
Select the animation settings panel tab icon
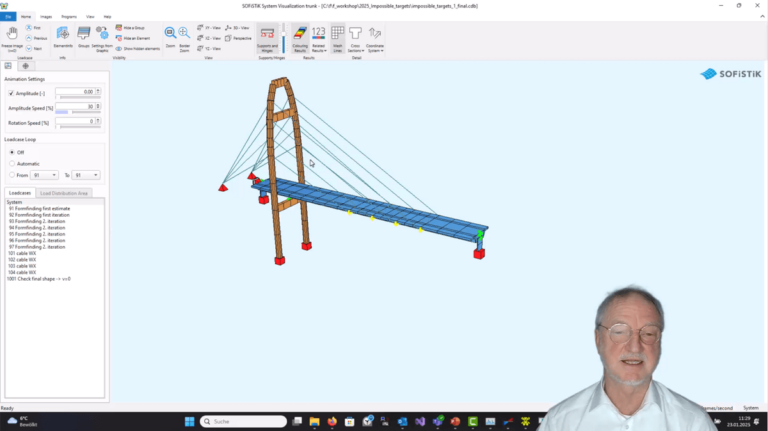(x=8, y=66)
